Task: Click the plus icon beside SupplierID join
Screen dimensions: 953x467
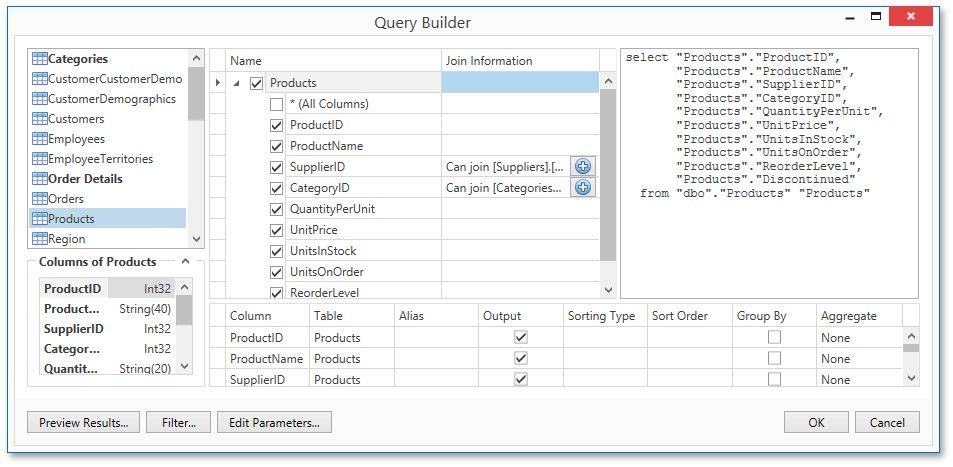Action: [583, 167]
